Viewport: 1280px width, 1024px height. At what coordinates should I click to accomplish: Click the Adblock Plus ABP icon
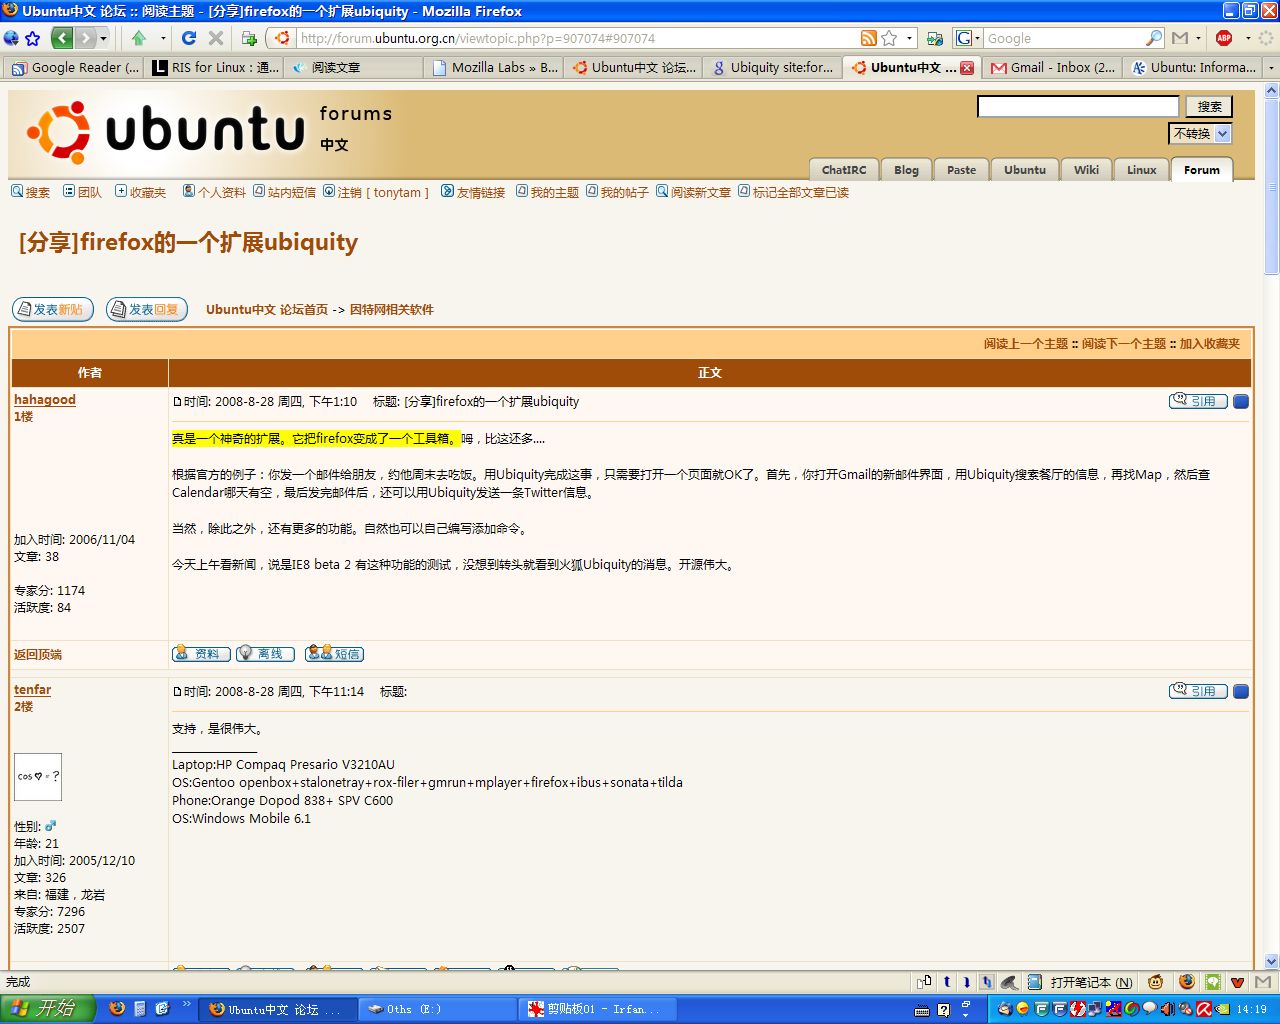[1224, 38]
